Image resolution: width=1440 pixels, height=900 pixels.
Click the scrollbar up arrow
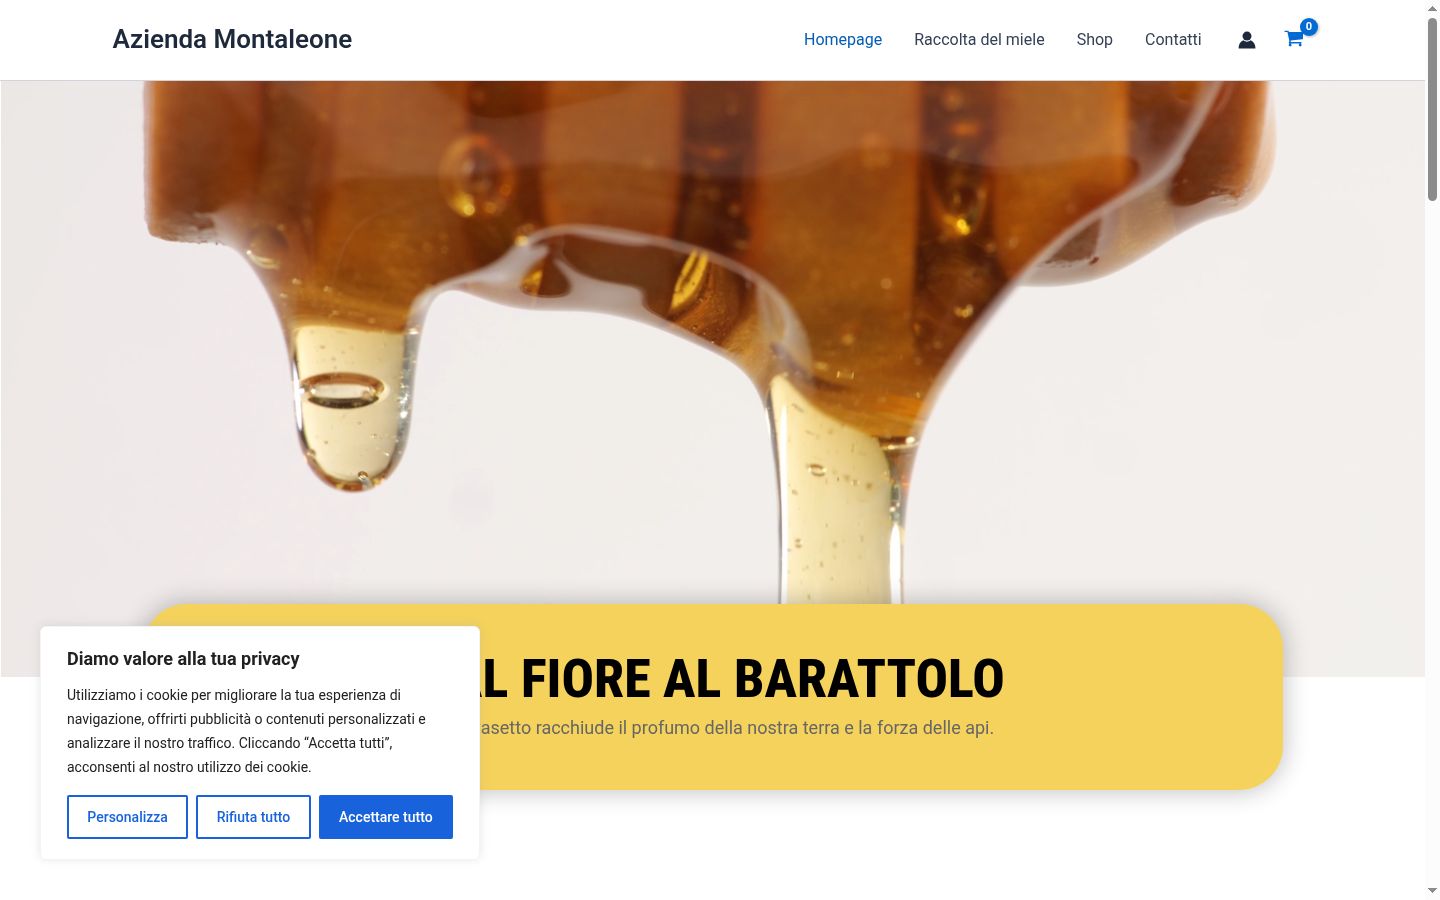tap(1432, 7)
